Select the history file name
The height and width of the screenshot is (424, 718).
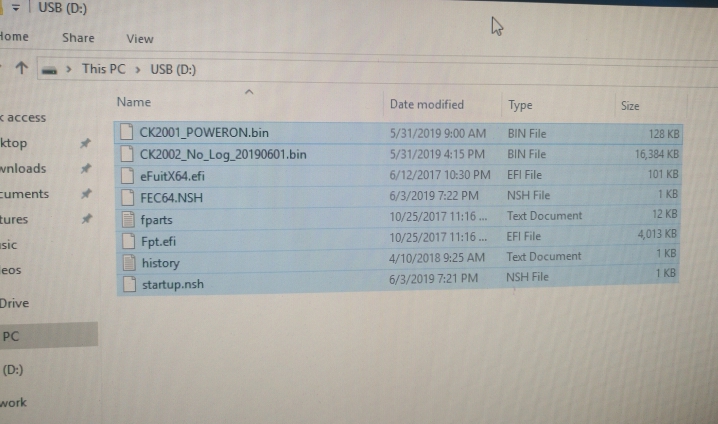[161, 263]
